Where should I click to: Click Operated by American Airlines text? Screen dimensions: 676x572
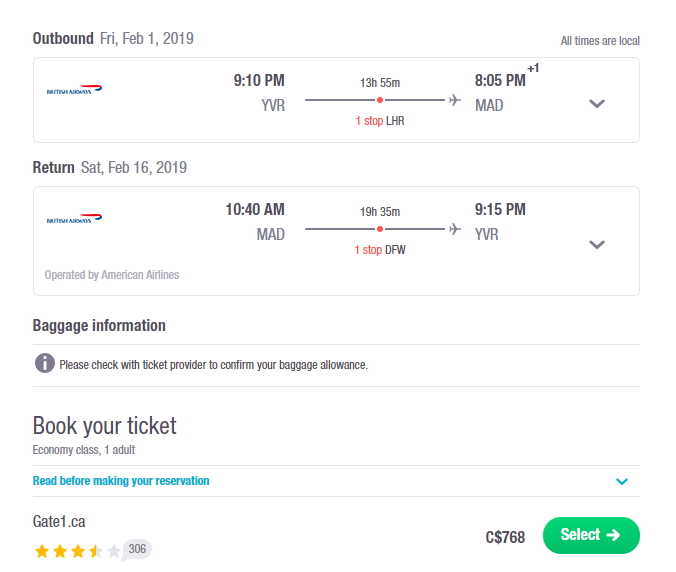[112, 275]
